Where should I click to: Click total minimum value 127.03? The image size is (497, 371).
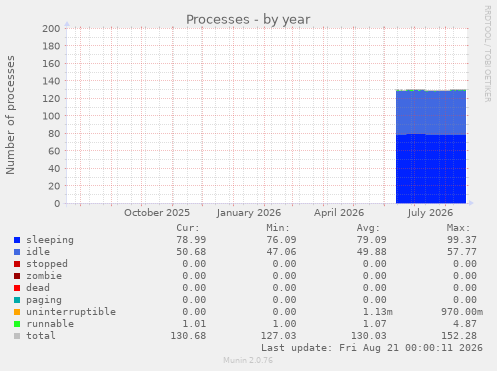pyautogui.click(x=278, y=336)
